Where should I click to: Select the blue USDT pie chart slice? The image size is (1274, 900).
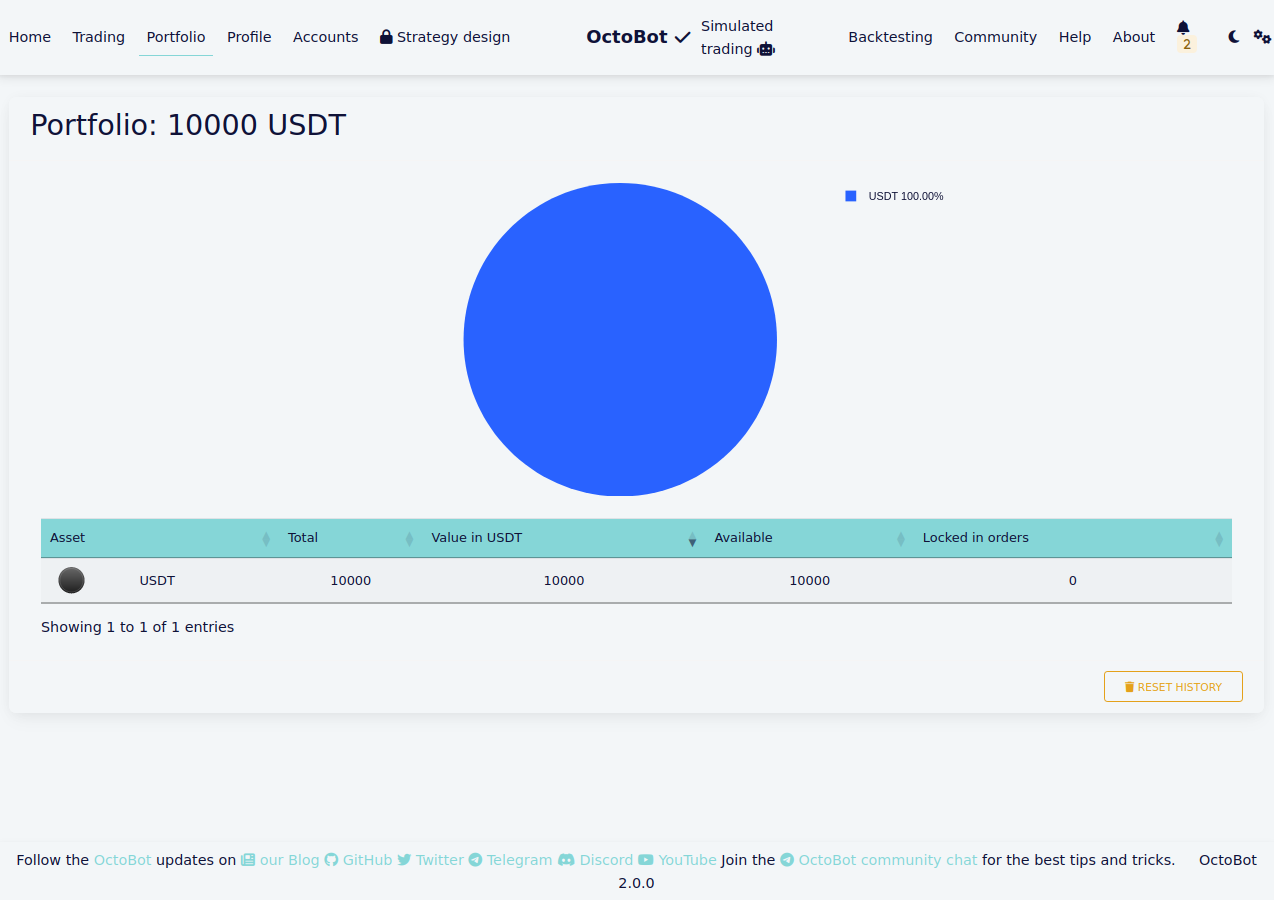620,339
